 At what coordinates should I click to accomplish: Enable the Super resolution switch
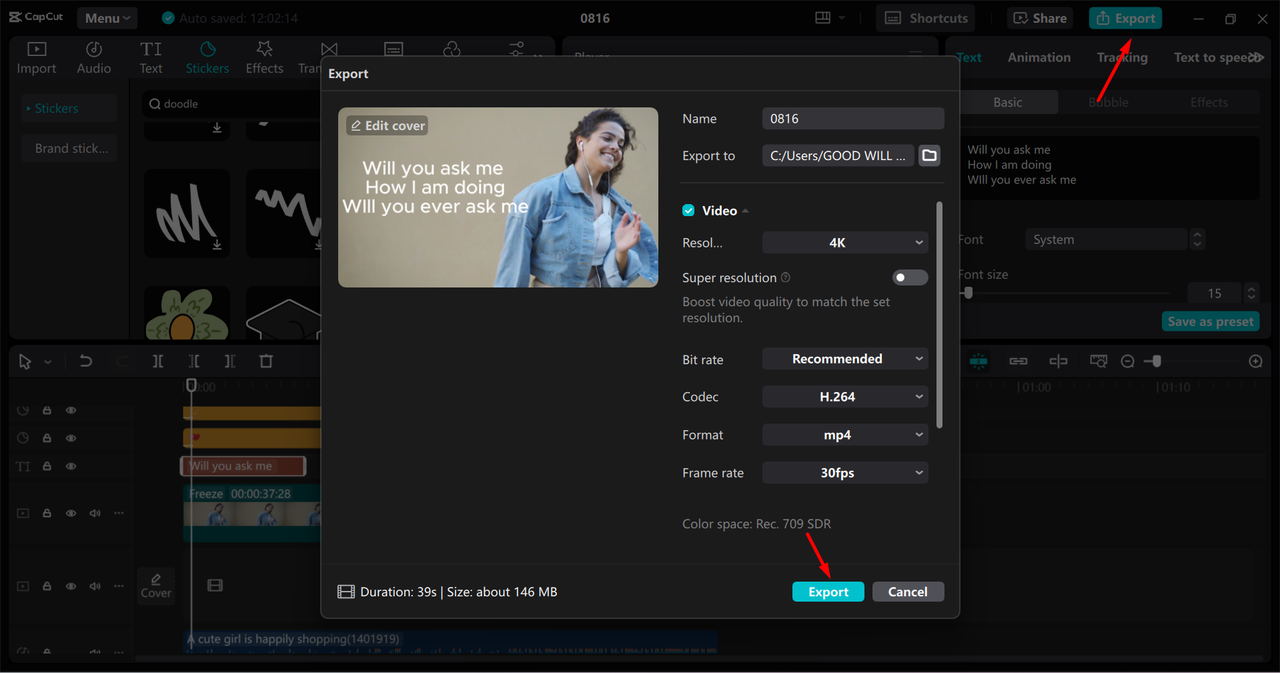(x=910, y=278)
